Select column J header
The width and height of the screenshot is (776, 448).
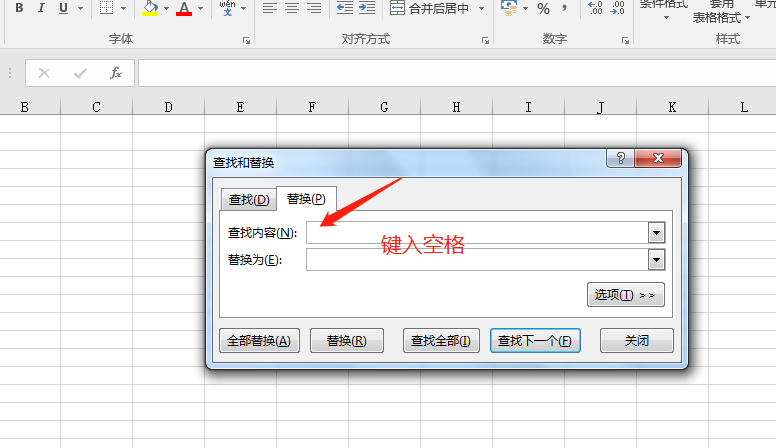[x=600, y=107]
